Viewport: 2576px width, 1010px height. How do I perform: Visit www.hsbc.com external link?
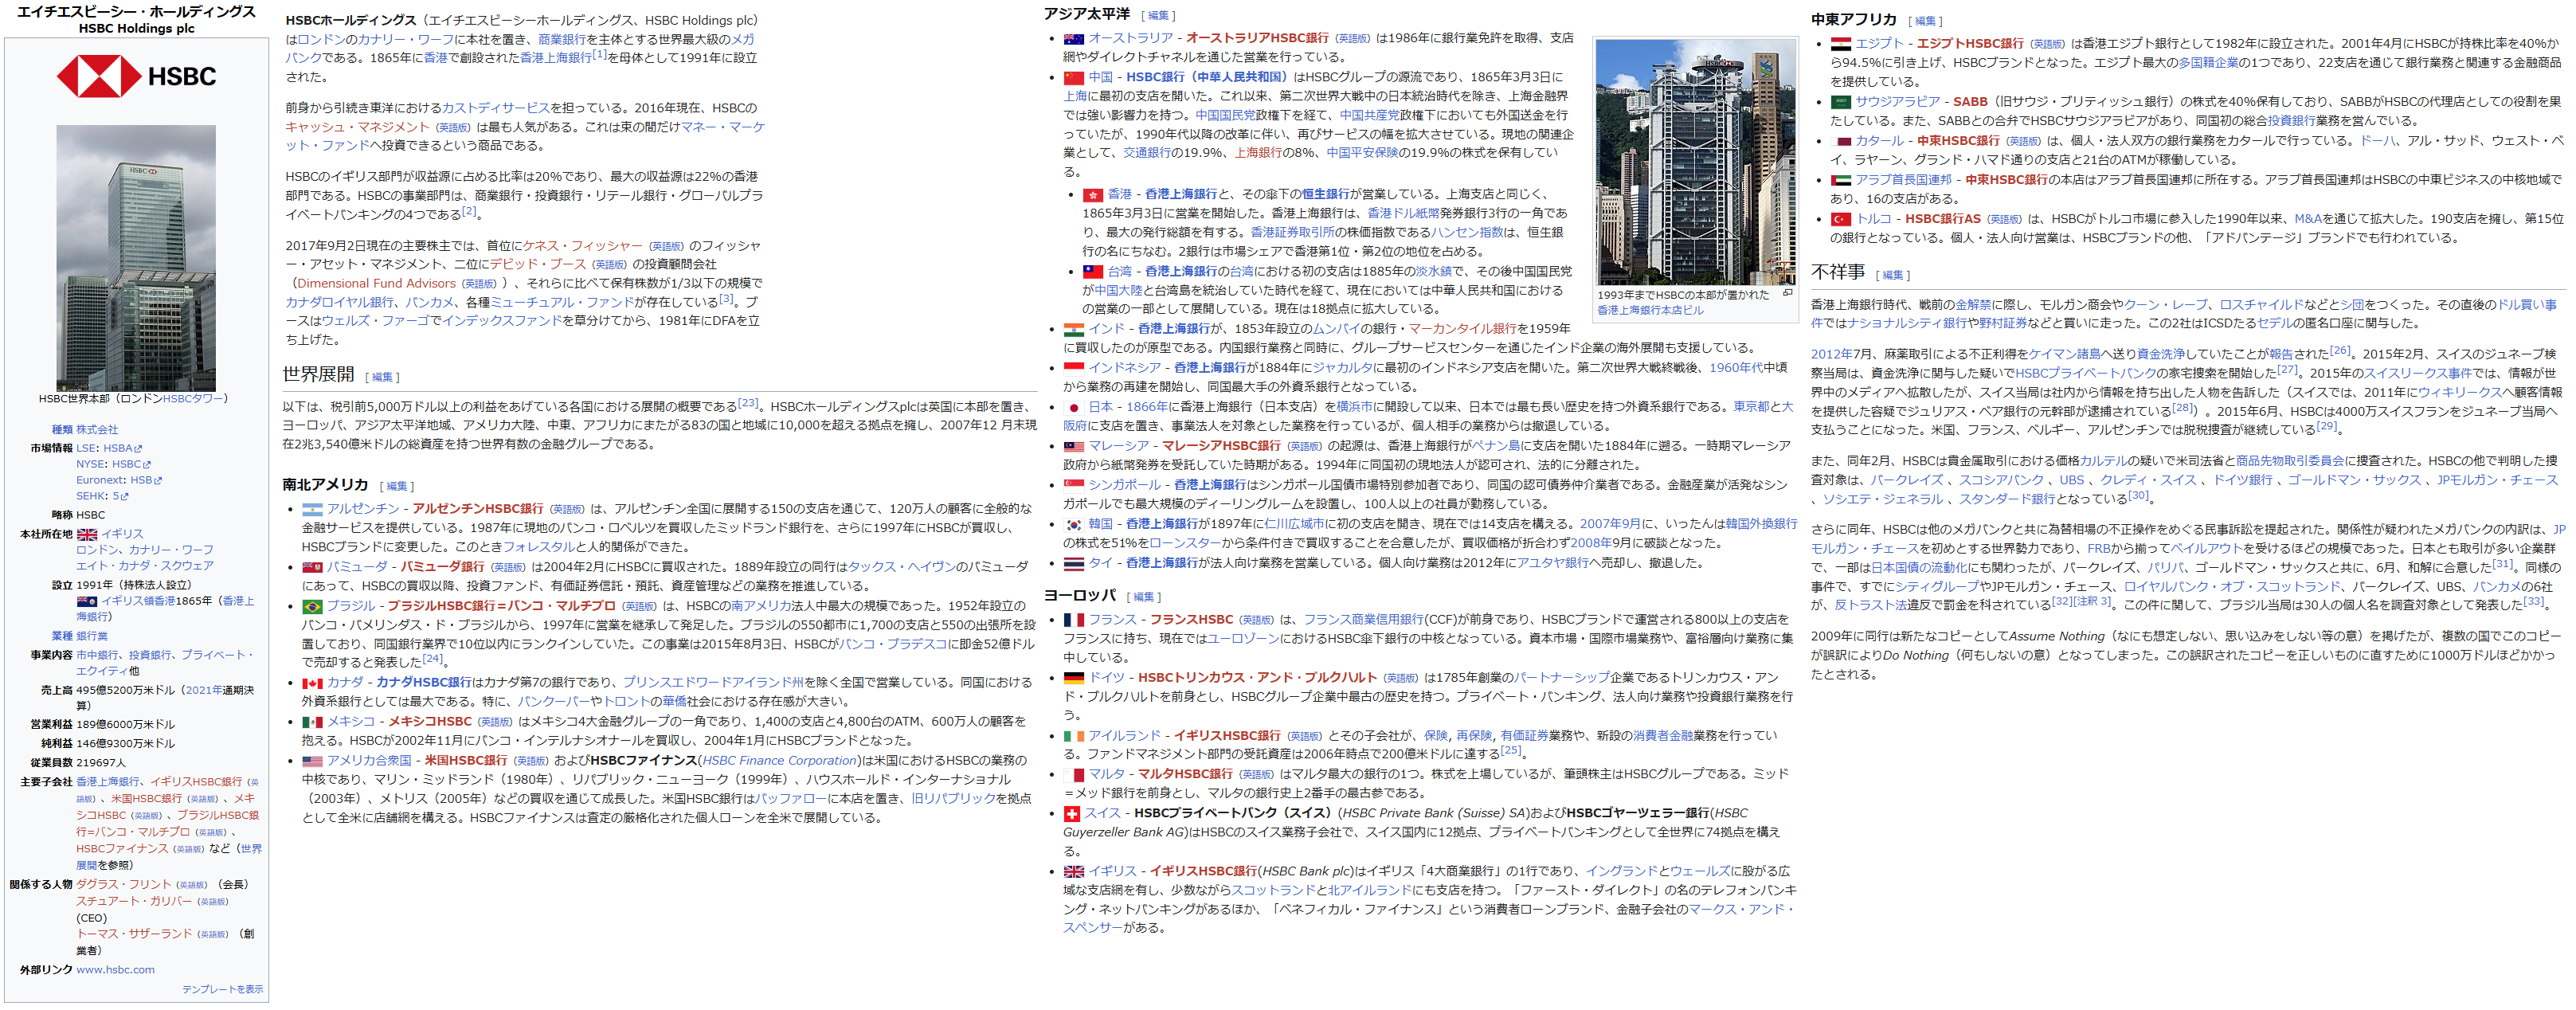115,970
